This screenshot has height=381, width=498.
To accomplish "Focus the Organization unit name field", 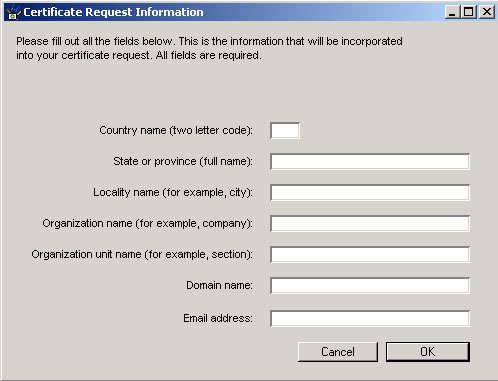I will point(370,254).
